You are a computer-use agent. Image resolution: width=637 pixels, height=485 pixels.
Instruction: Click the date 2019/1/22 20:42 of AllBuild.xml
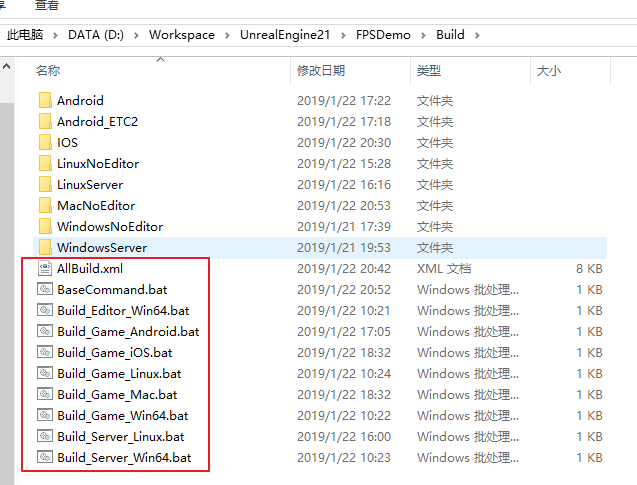click(x=344, y=268)
